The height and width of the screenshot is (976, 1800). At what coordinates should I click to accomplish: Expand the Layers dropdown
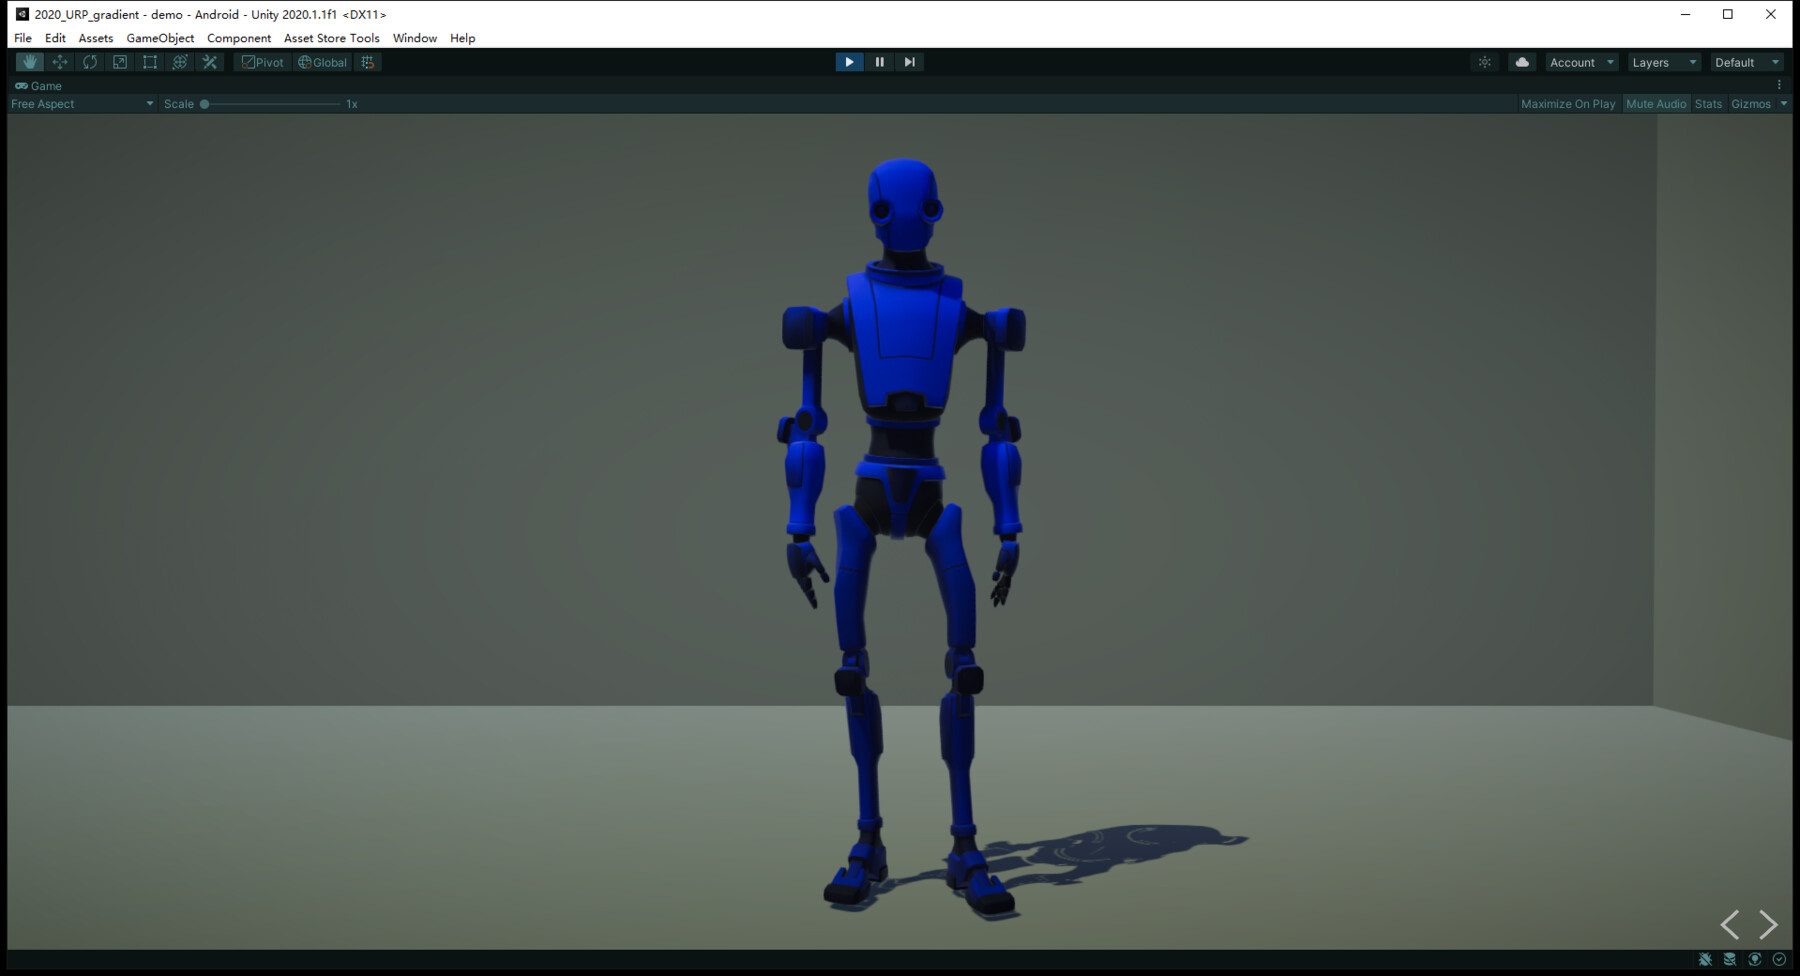coord(1663,62)
